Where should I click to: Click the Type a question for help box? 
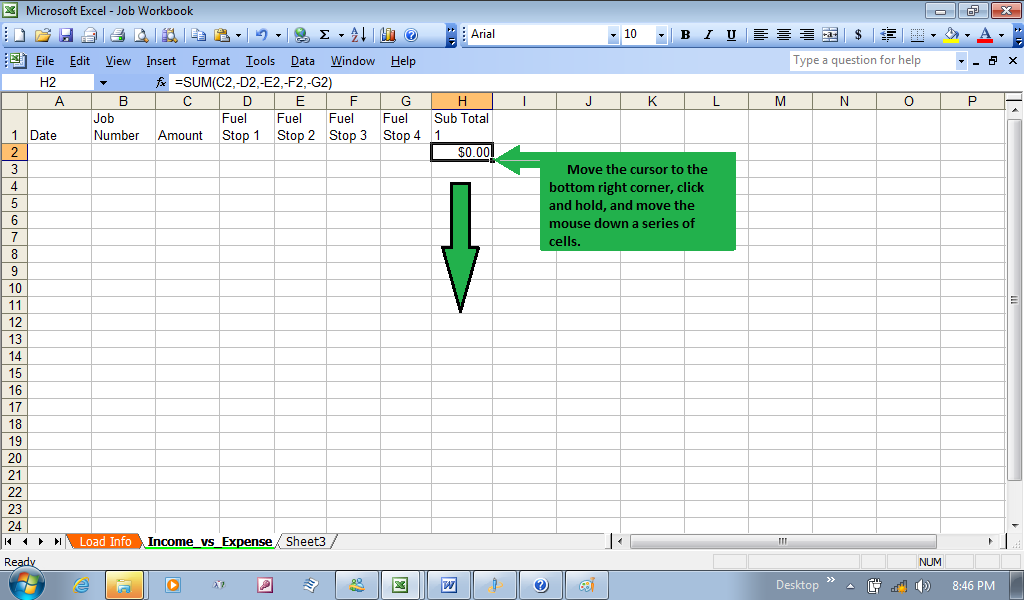871,61
